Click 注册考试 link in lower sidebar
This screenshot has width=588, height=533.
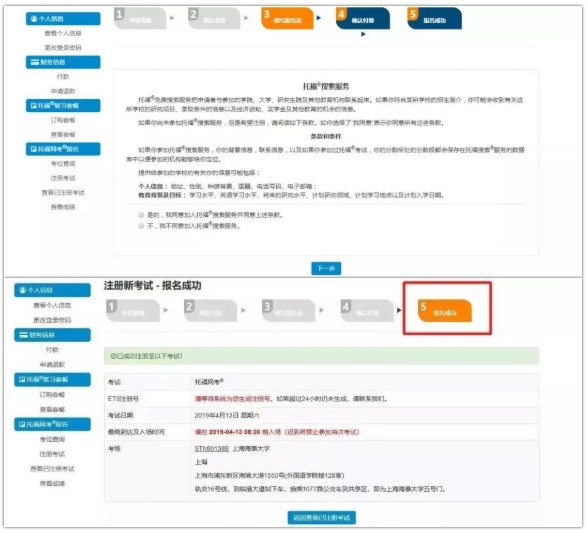click(x=52, y=454)
